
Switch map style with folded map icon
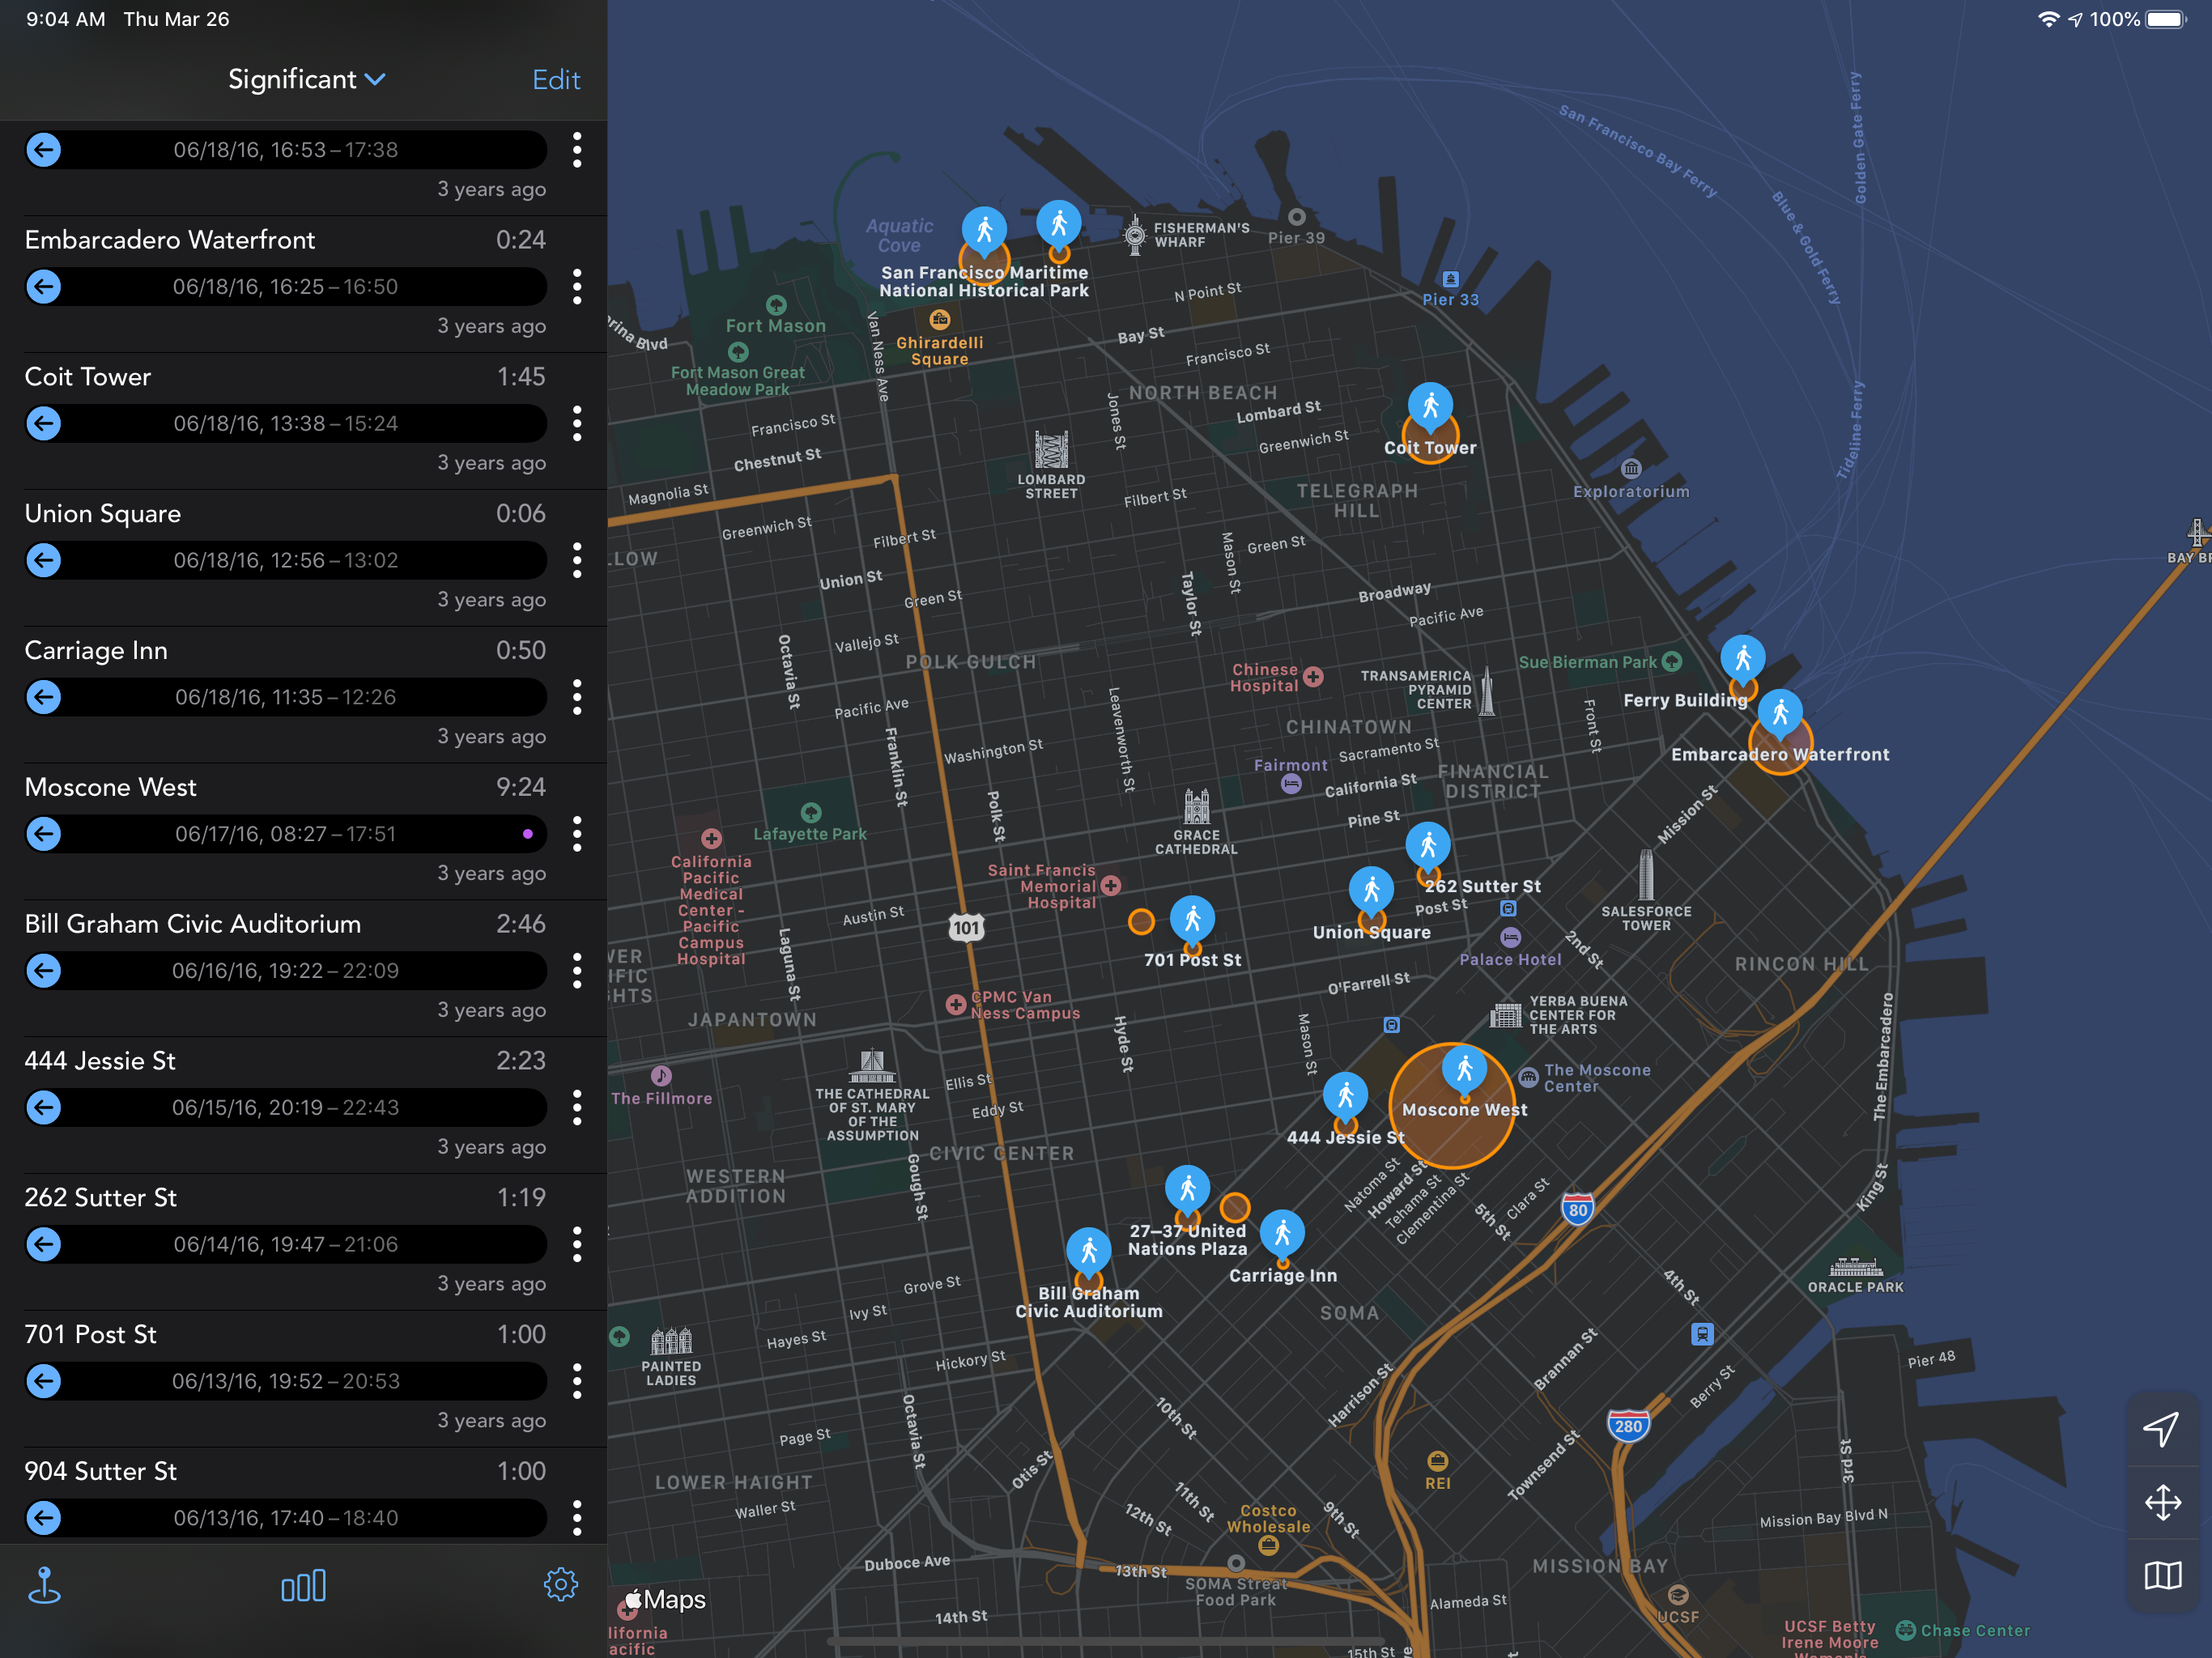click(x=2162, y=1576)
